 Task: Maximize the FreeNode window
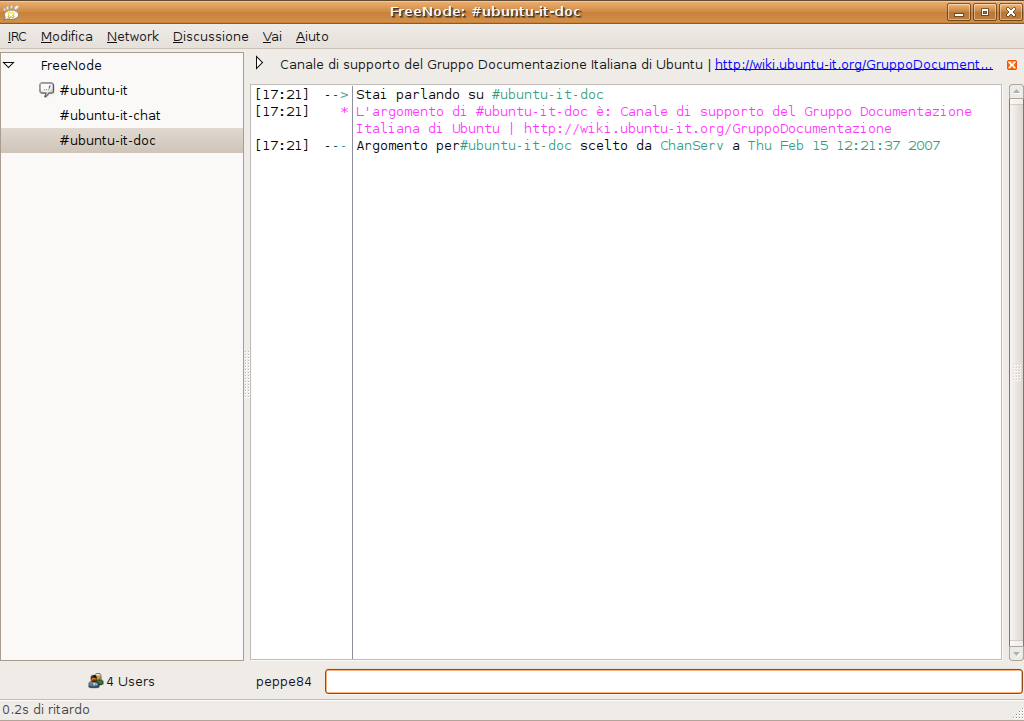[x=985, y=12]
